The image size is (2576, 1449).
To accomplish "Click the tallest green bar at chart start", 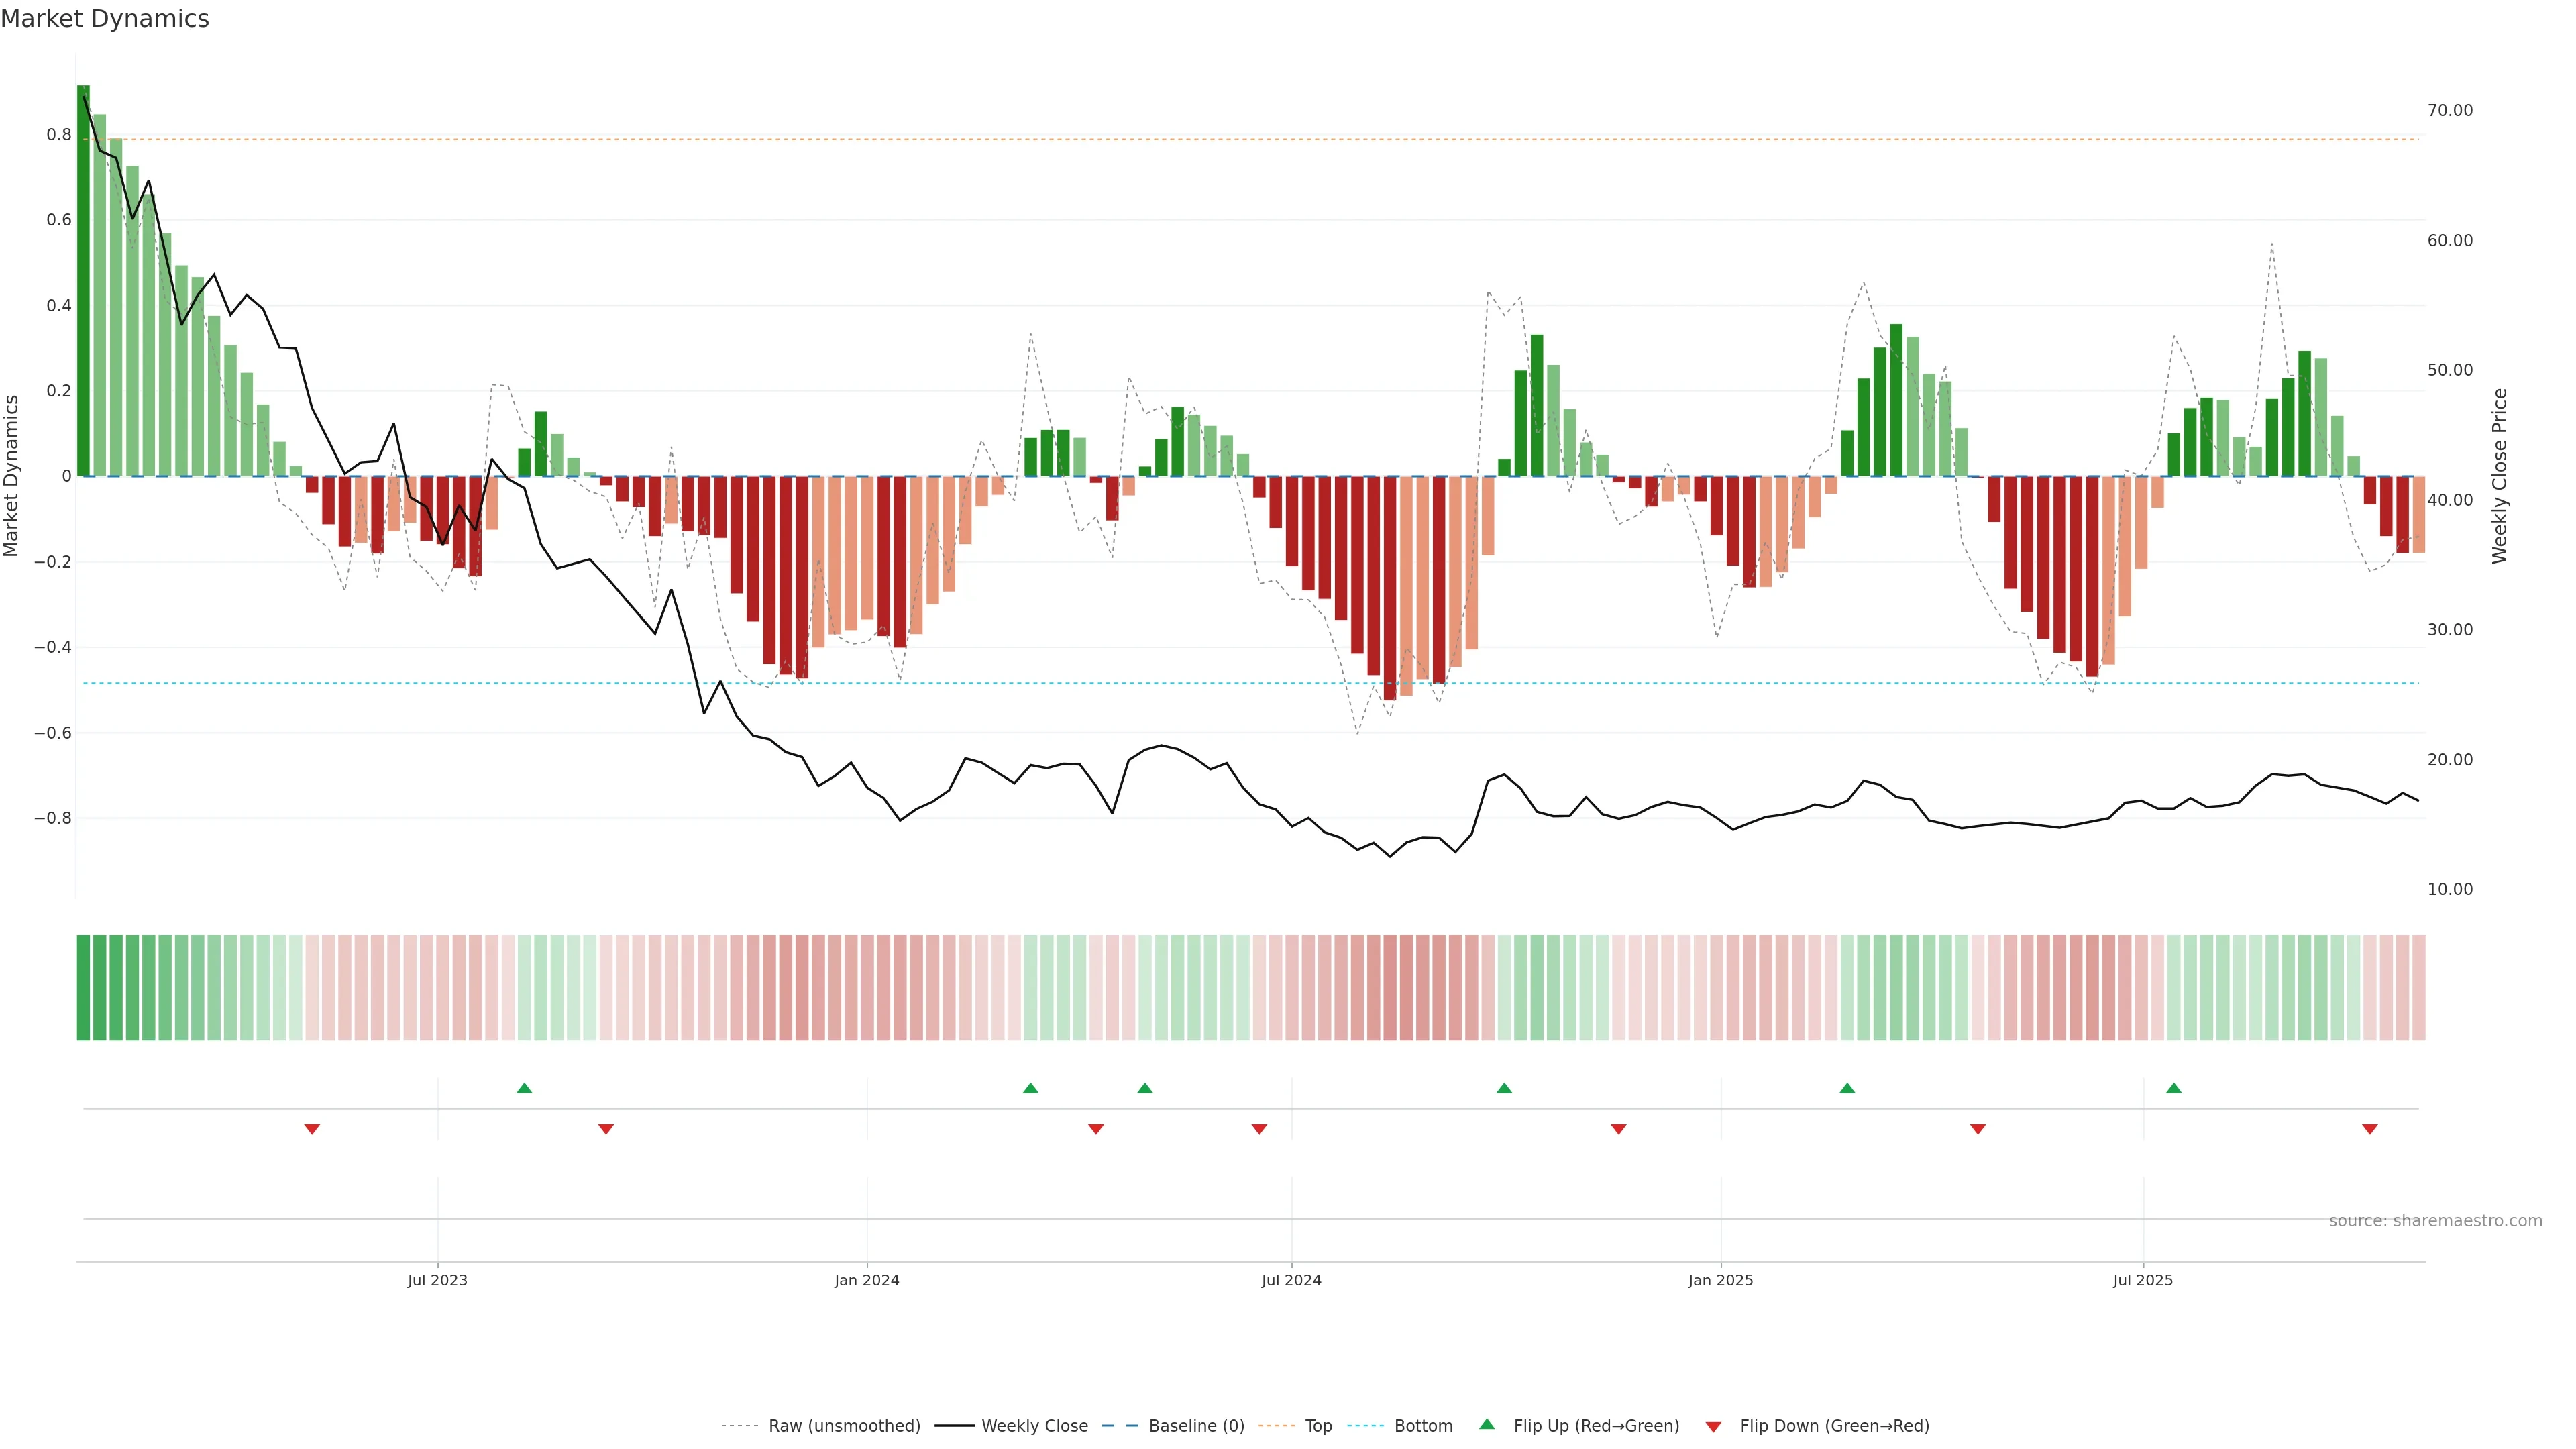I will [x=83, y=280].
